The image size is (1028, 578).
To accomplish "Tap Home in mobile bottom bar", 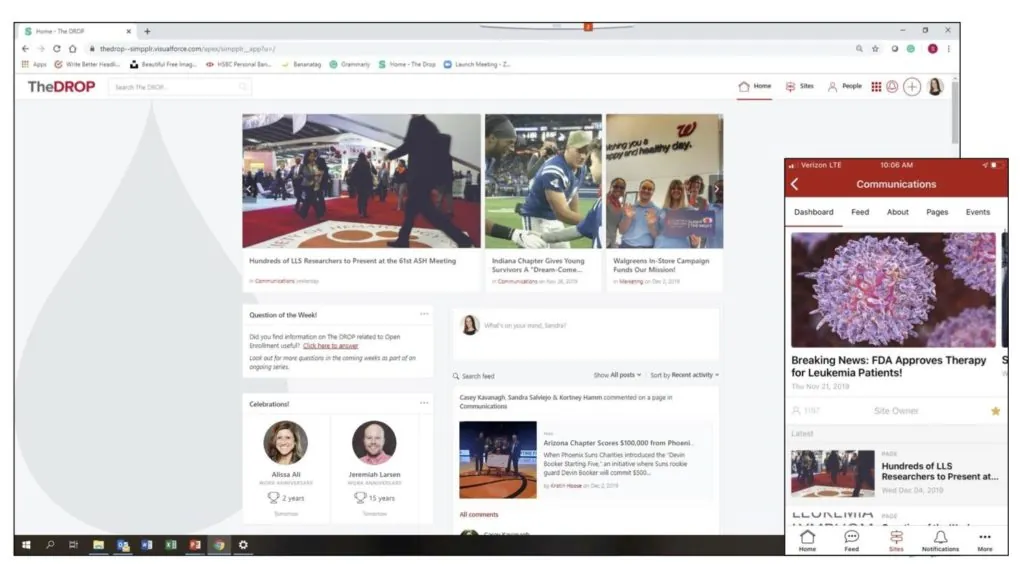I will point(807,541).
